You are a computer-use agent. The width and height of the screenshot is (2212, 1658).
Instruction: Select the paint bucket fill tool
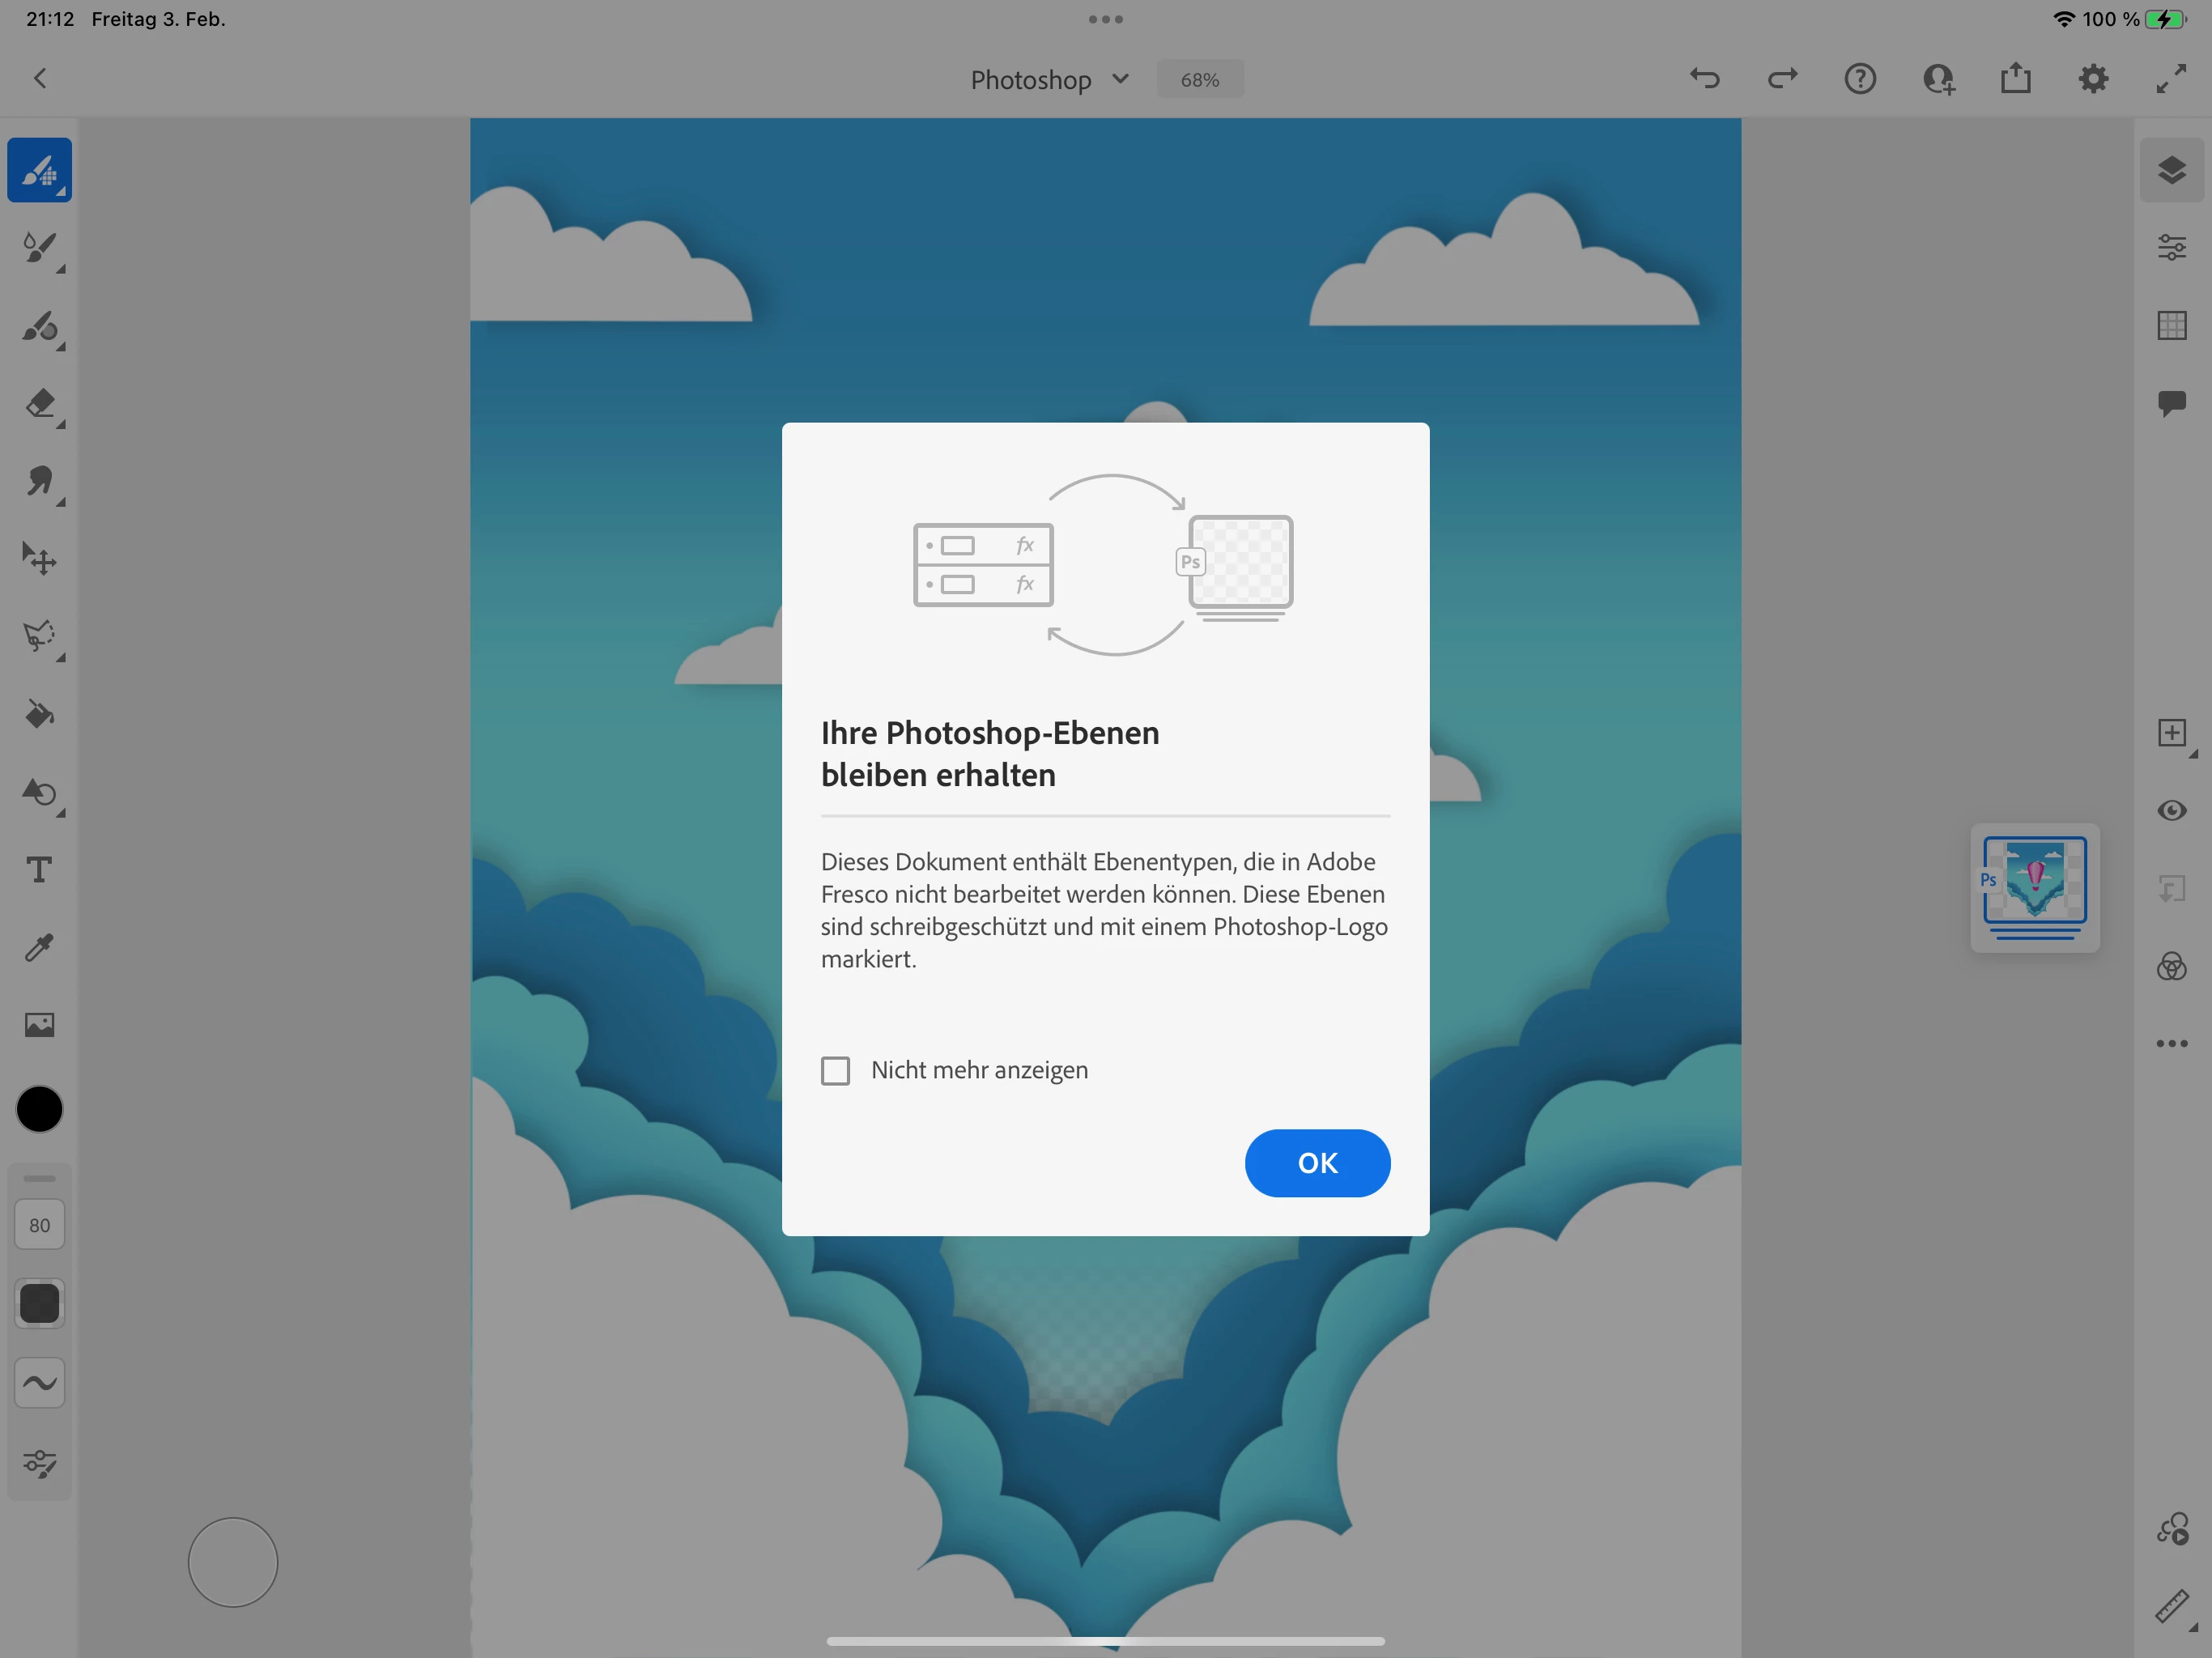pyautogui.click(x=39, y=715)
